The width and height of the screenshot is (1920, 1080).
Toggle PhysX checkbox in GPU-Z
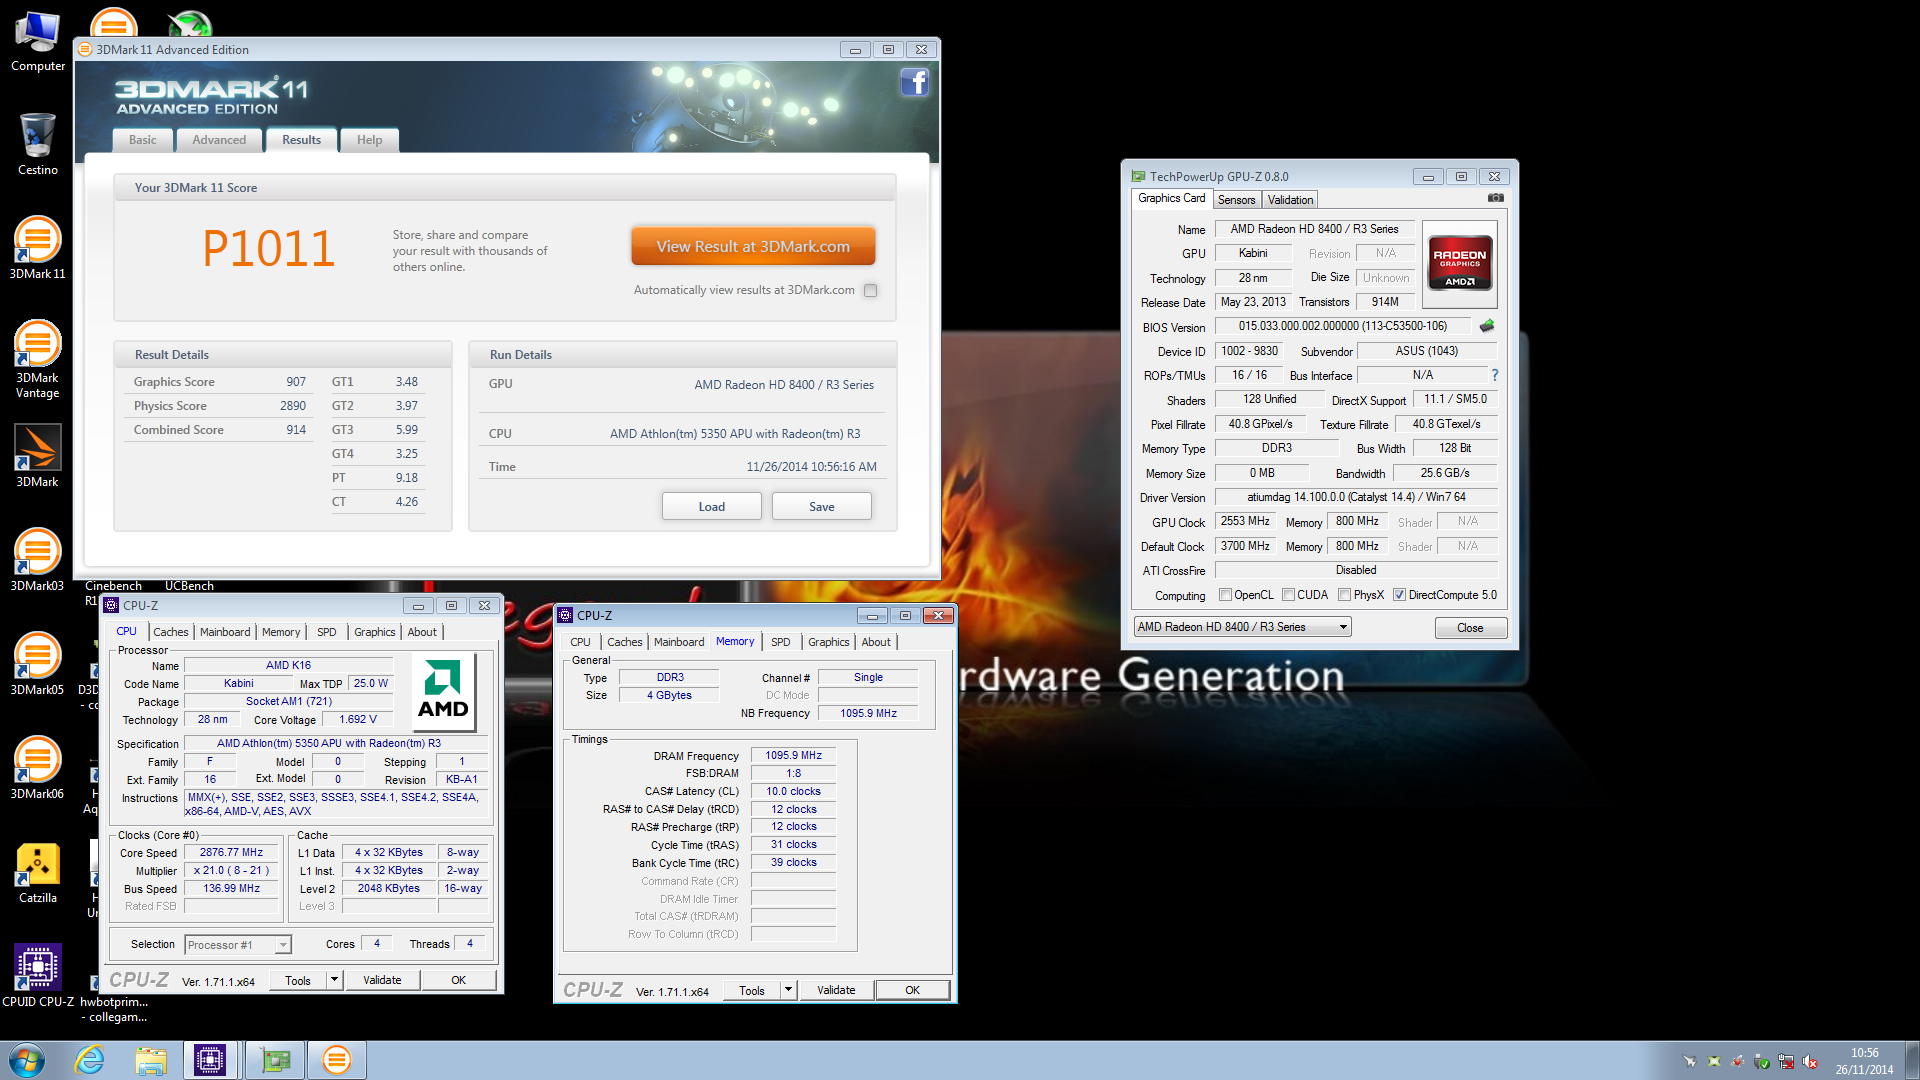tap(1345, 595)
